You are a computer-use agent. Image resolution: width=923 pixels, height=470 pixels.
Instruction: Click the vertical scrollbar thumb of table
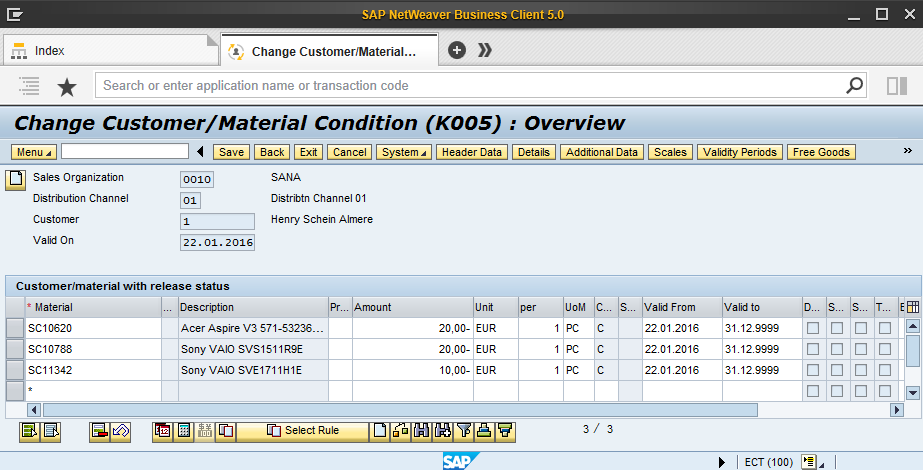point(912,352)
